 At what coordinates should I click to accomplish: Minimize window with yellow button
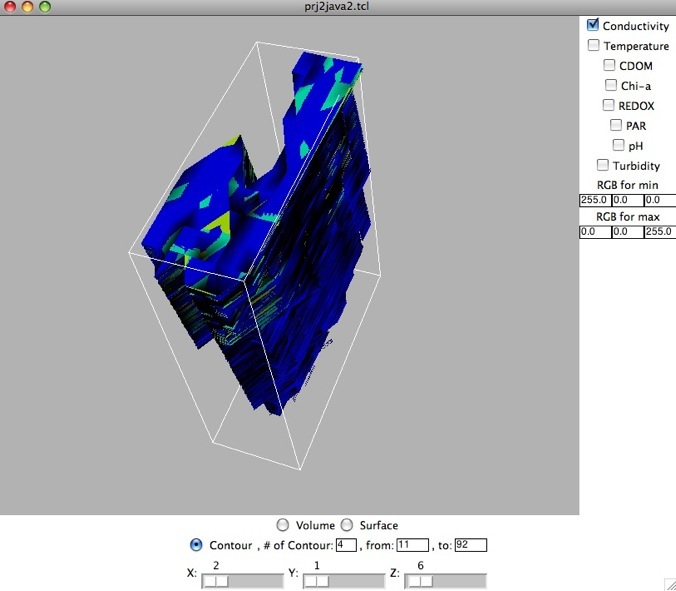27,6
